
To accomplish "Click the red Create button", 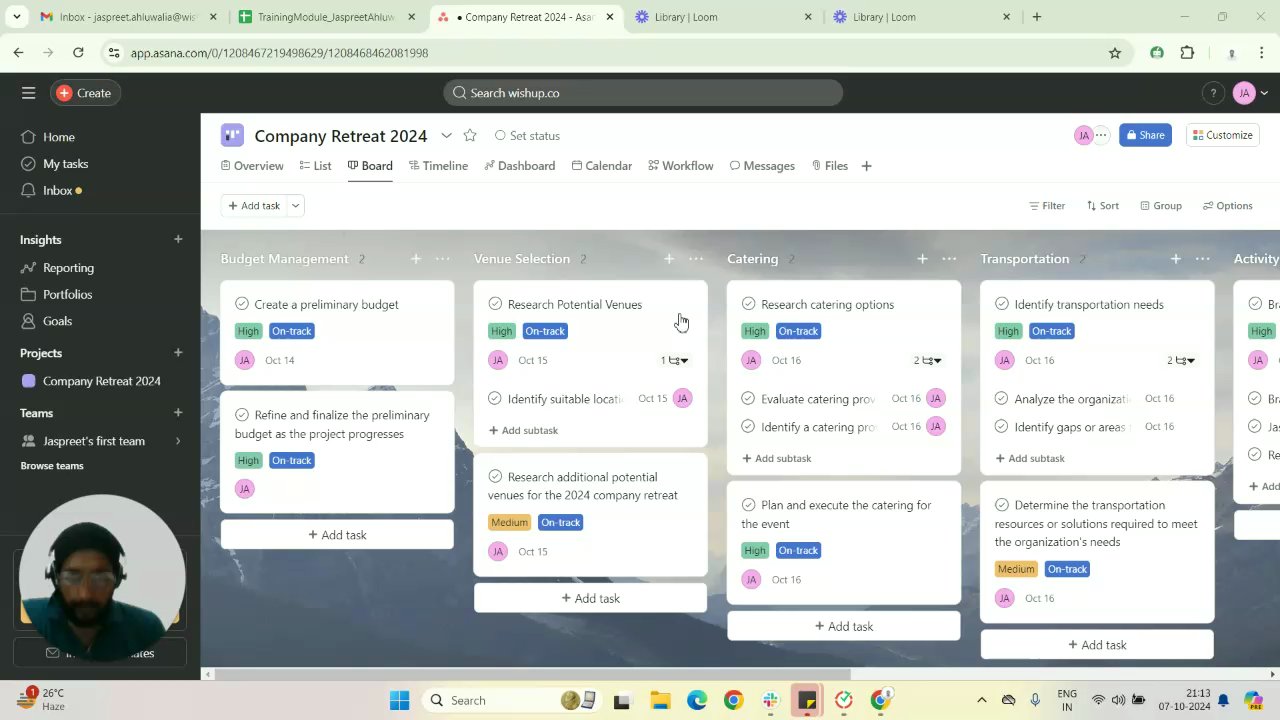I will tap(84, 93).
